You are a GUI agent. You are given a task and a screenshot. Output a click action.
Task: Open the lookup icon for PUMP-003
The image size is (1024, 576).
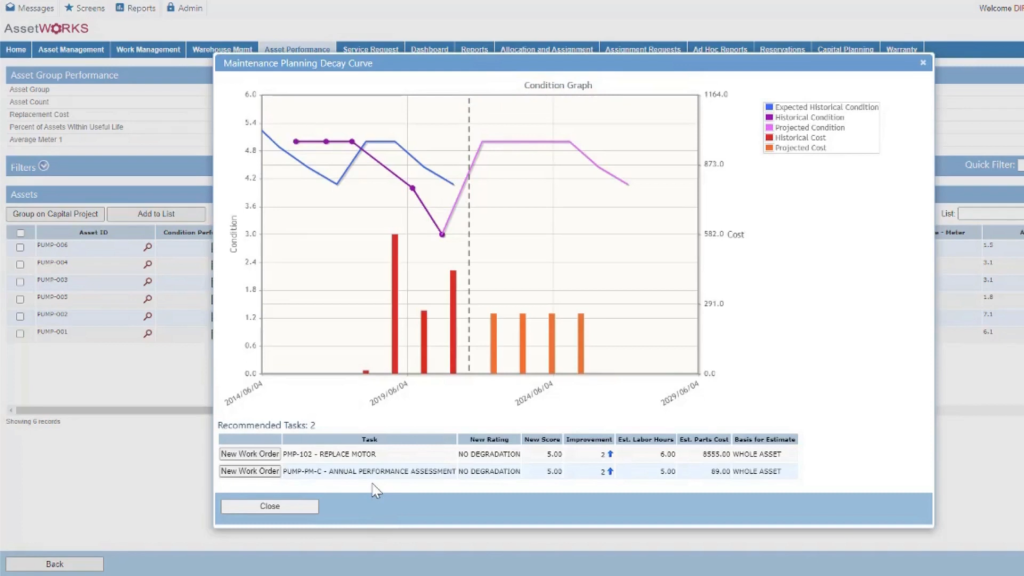[x=148, y=281]
